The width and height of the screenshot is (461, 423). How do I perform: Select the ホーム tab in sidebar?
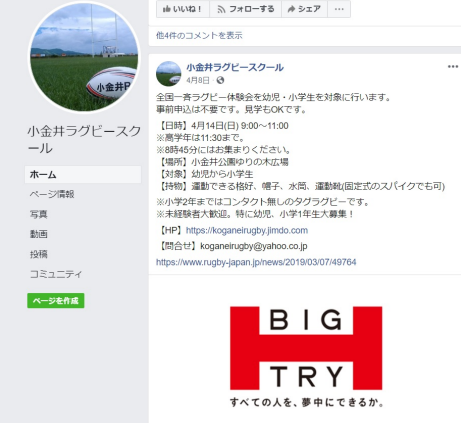click(x=83, y=174)
